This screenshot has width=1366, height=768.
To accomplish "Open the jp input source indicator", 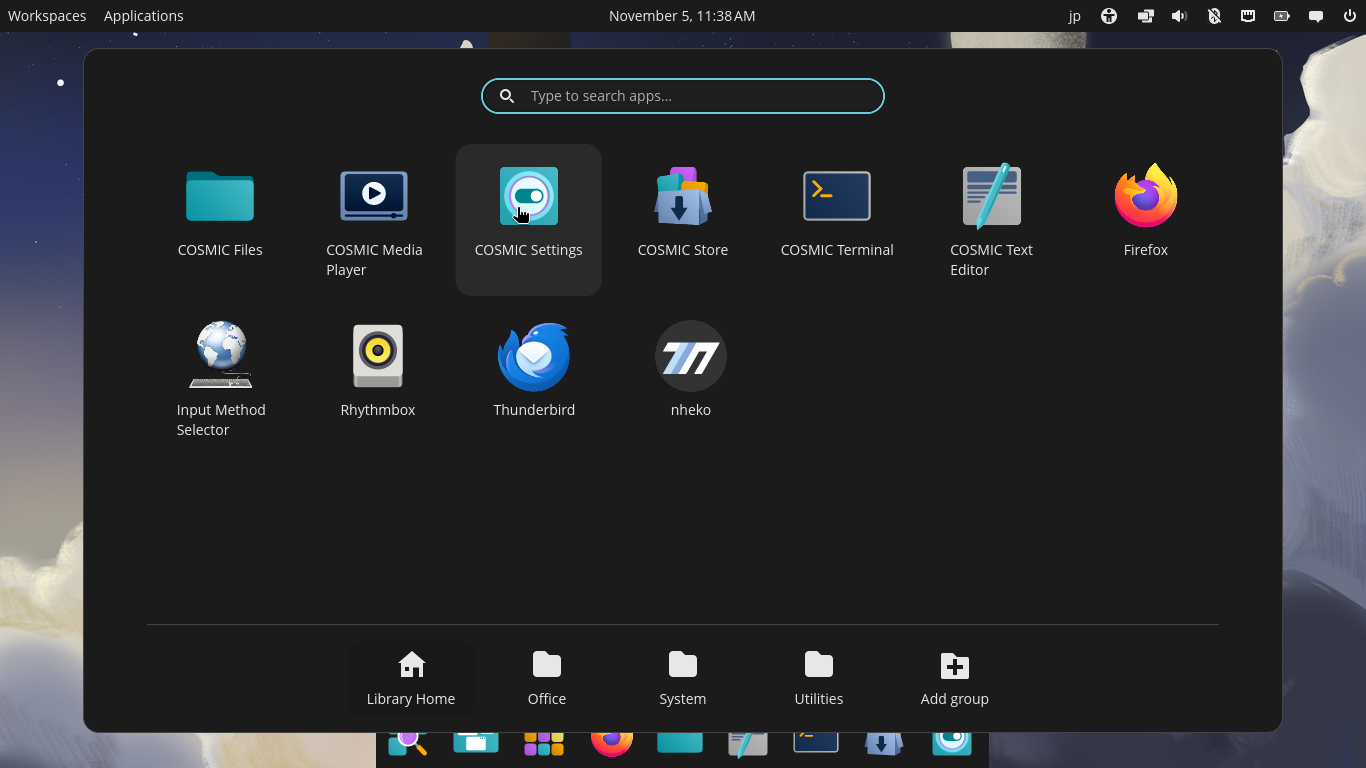I will [1075, 16].
